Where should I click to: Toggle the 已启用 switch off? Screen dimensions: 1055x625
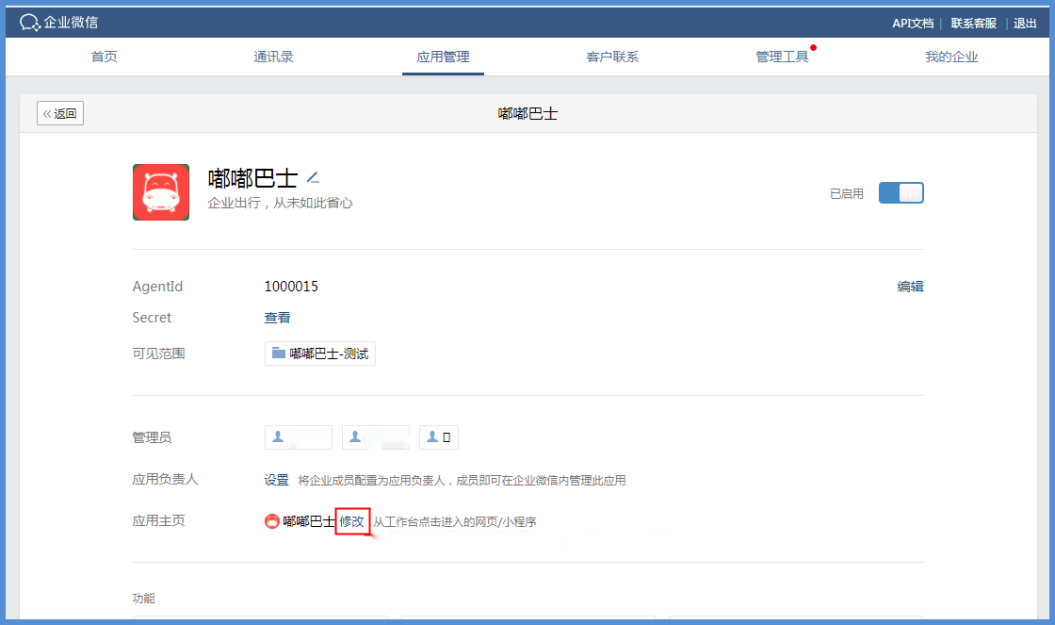[x=901, y=193]
